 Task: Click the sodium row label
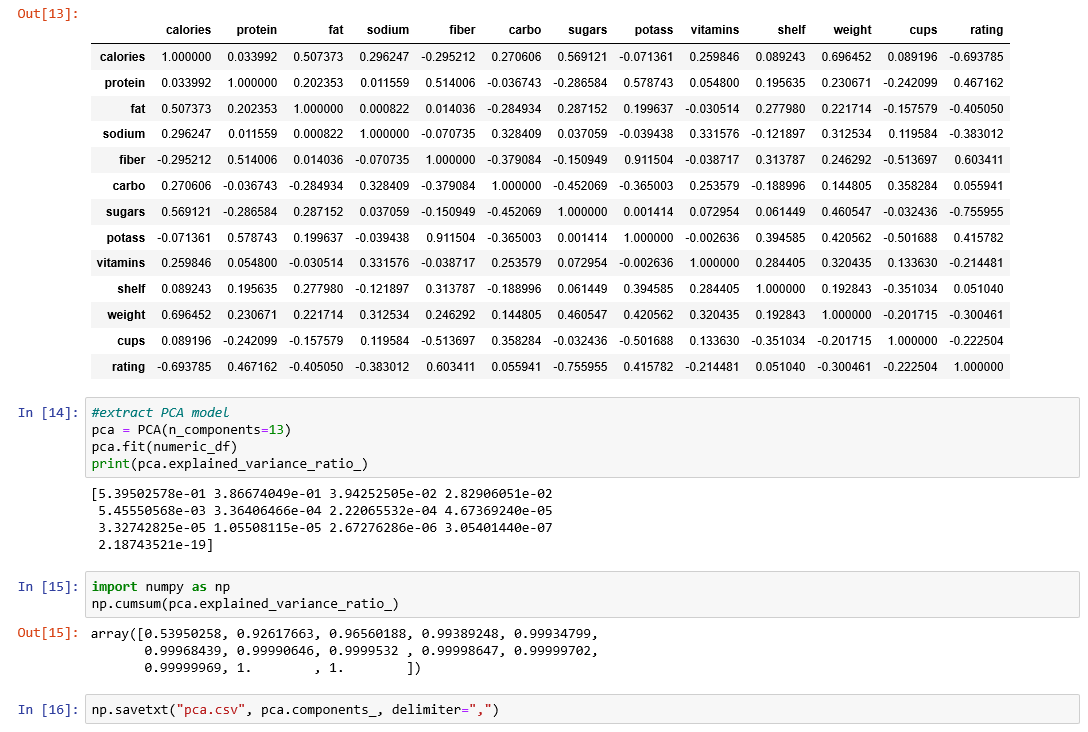(124, 134)
